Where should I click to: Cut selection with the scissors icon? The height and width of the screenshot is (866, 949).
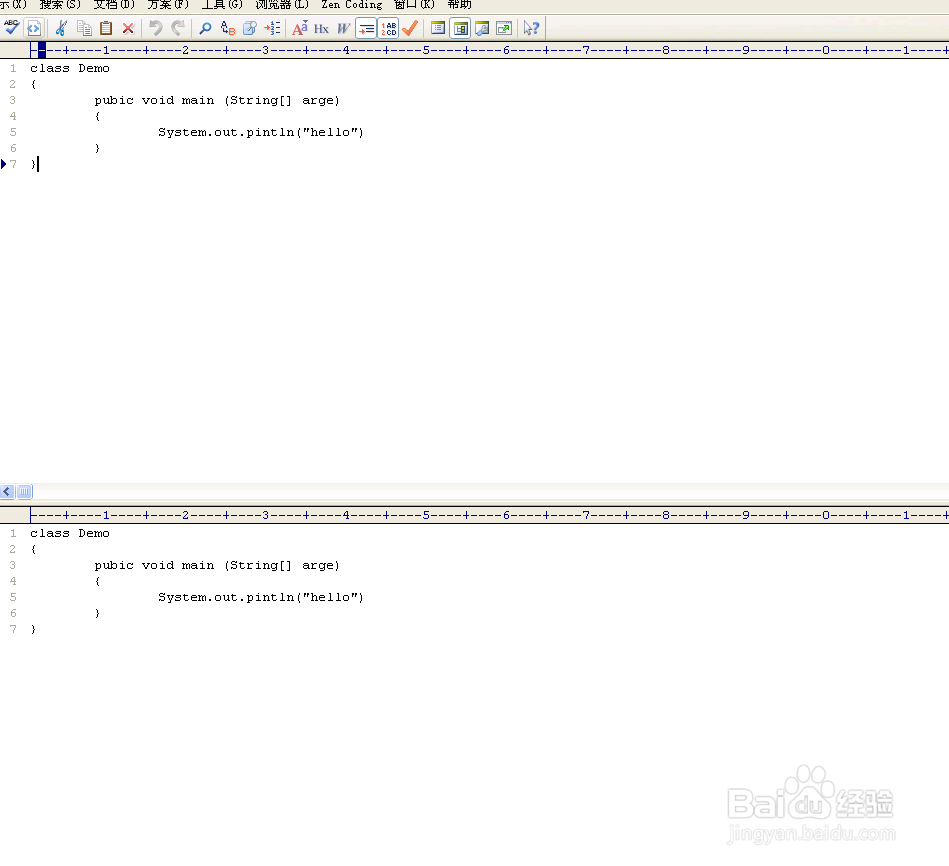(61, 28)
